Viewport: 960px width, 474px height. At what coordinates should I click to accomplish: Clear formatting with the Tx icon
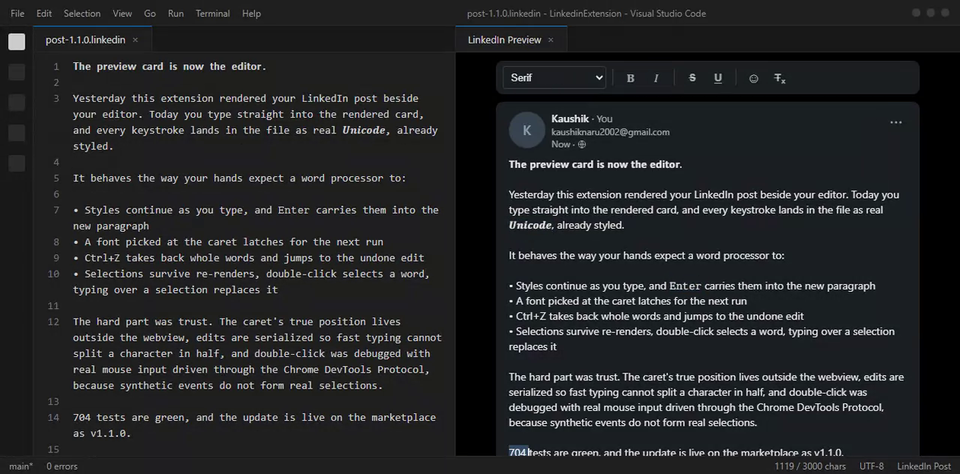pos(779,78)
